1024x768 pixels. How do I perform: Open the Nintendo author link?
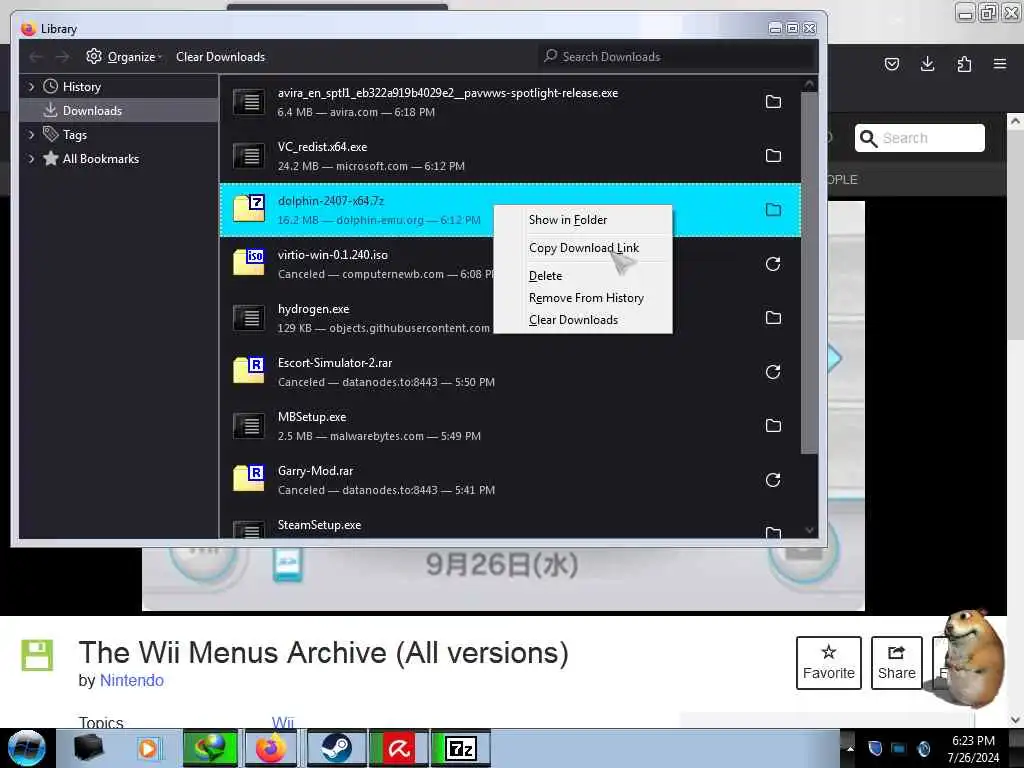tap(132, 680)
